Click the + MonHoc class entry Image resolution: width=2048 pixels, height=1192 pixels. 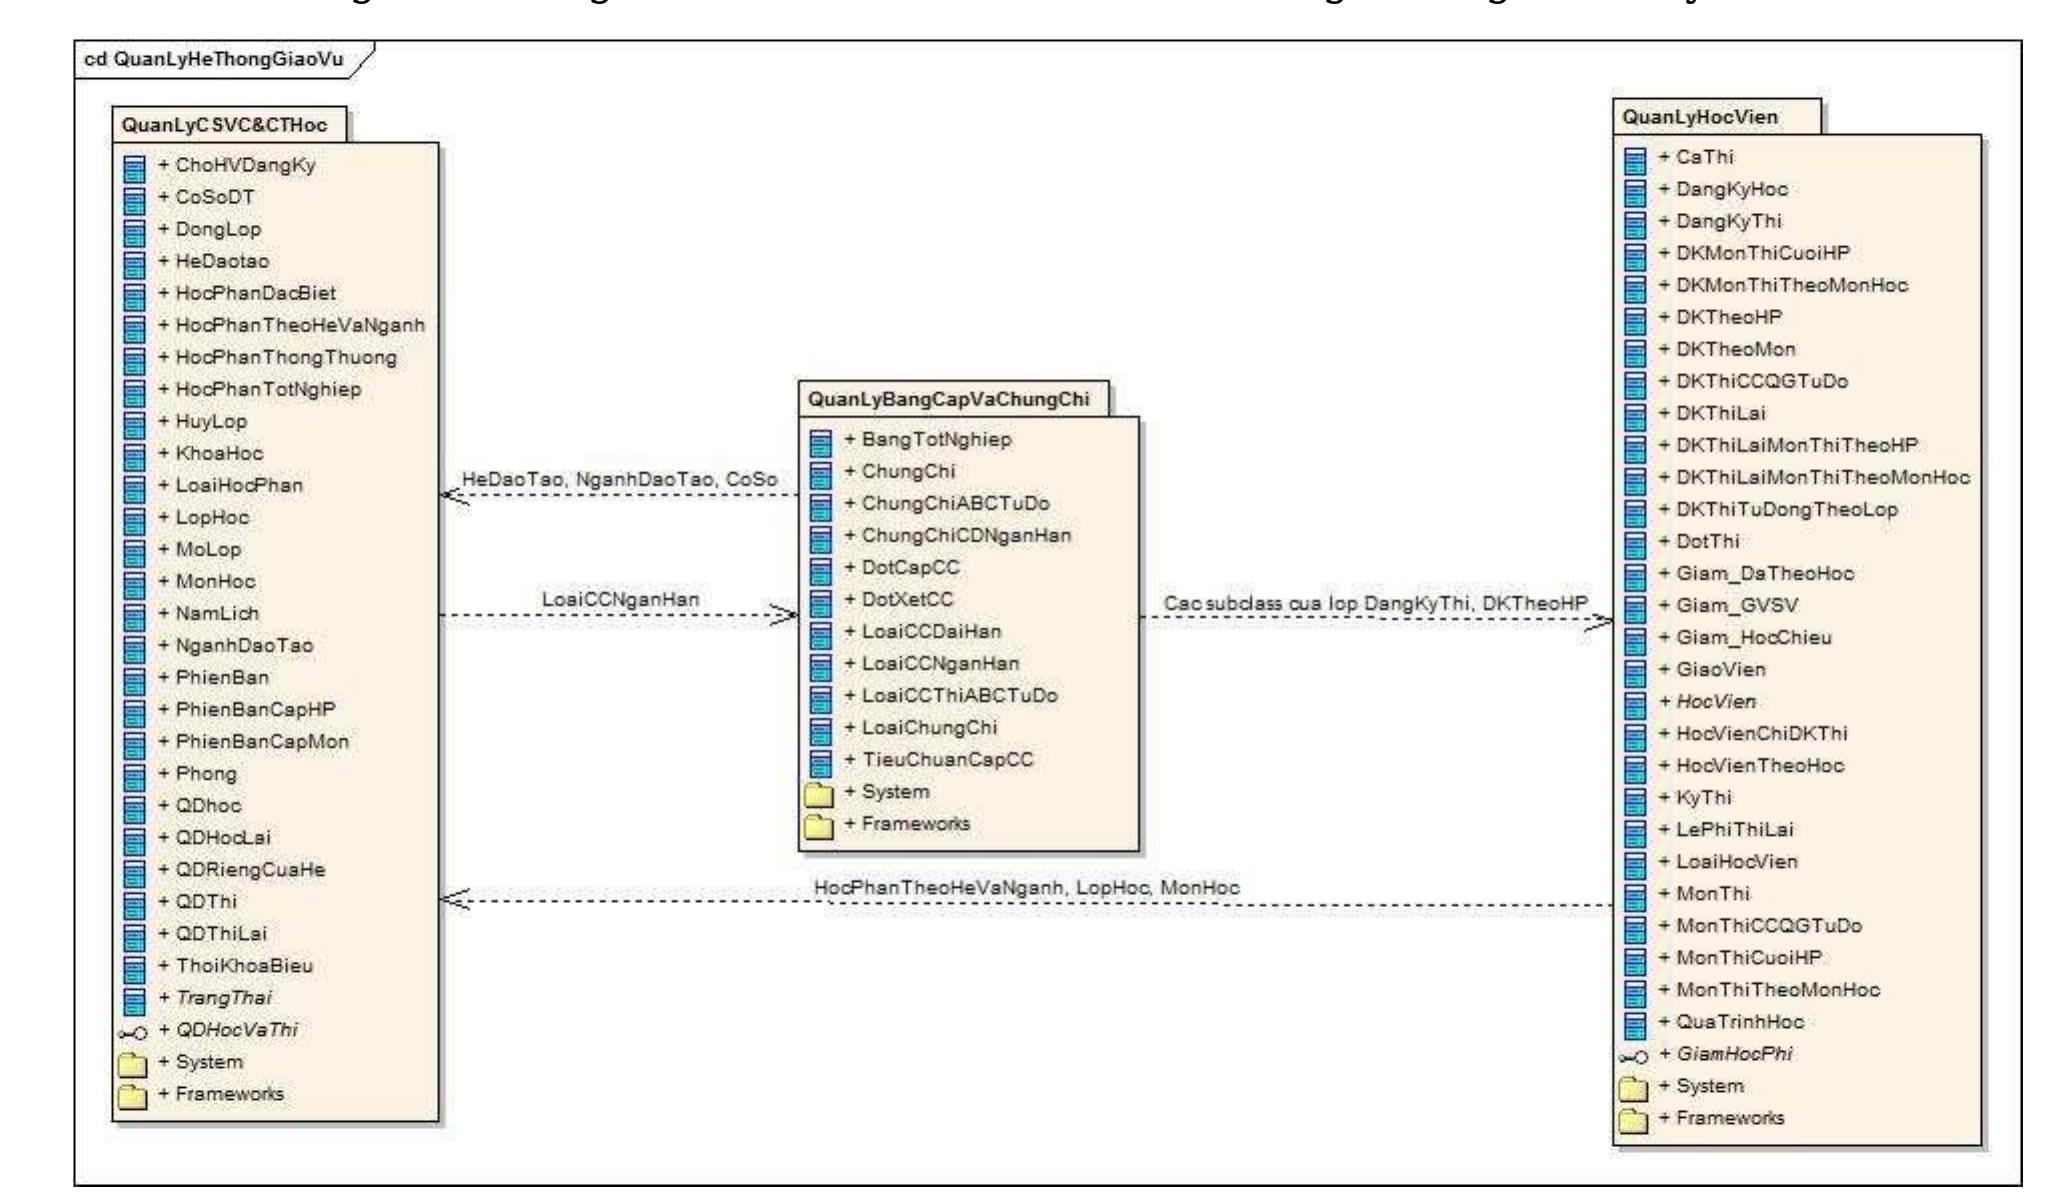(x=207, y=581)
